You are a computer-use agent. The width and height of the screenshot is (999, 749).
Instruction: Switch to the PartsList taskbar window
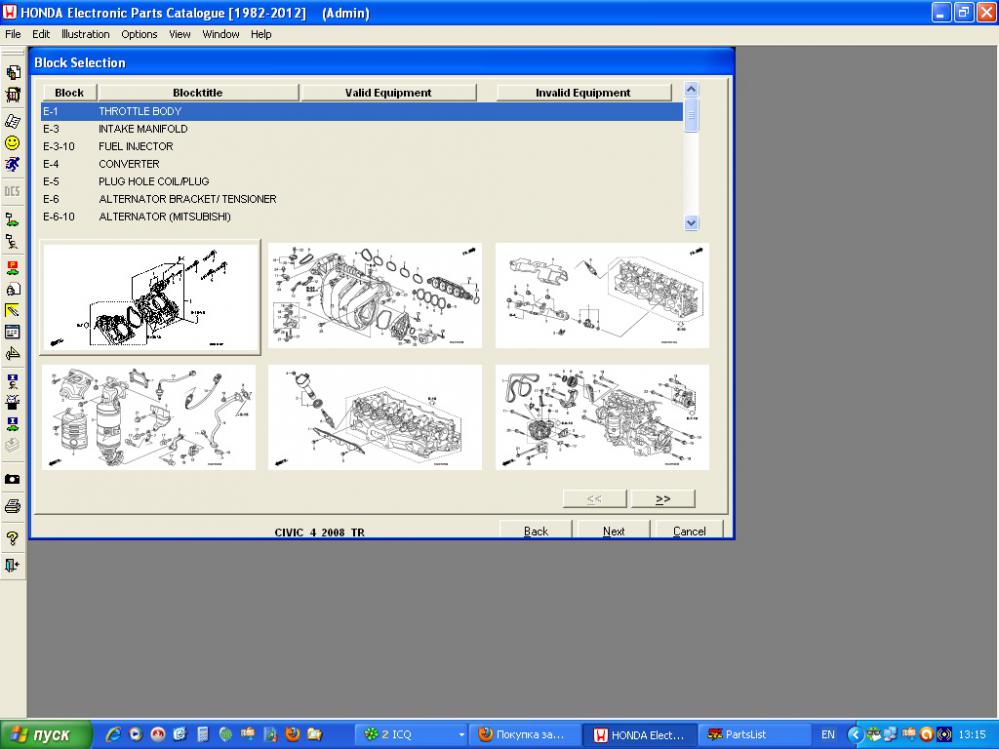[x=755, y=734]
